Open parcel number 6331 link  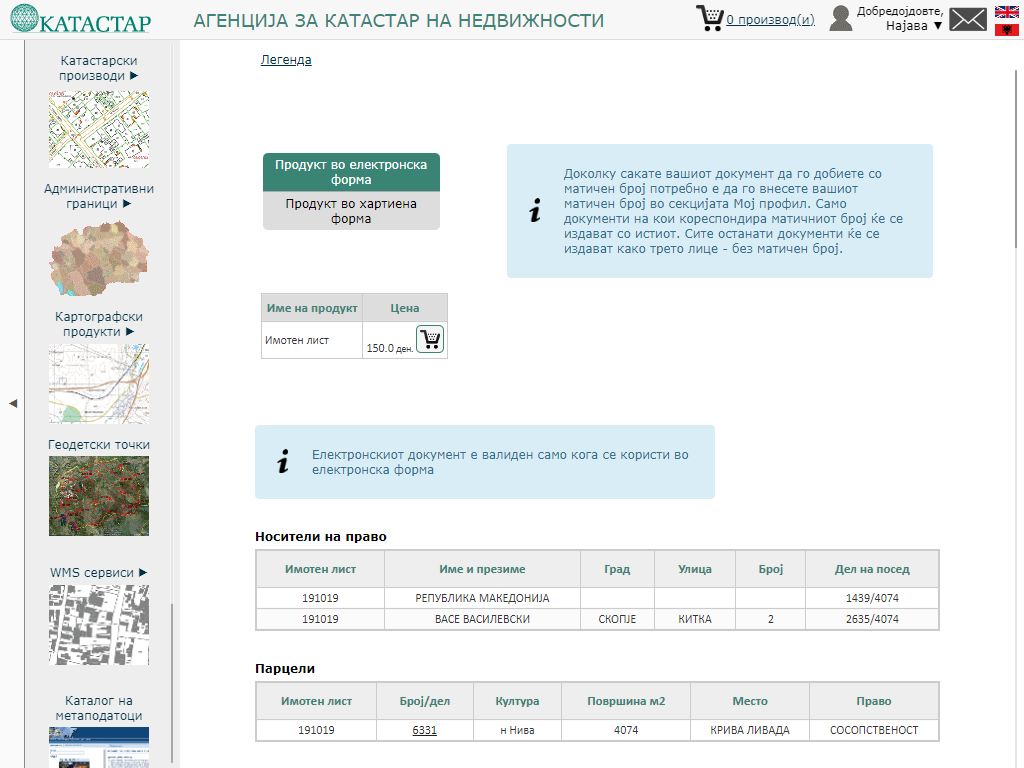click(x=424, y=730)
